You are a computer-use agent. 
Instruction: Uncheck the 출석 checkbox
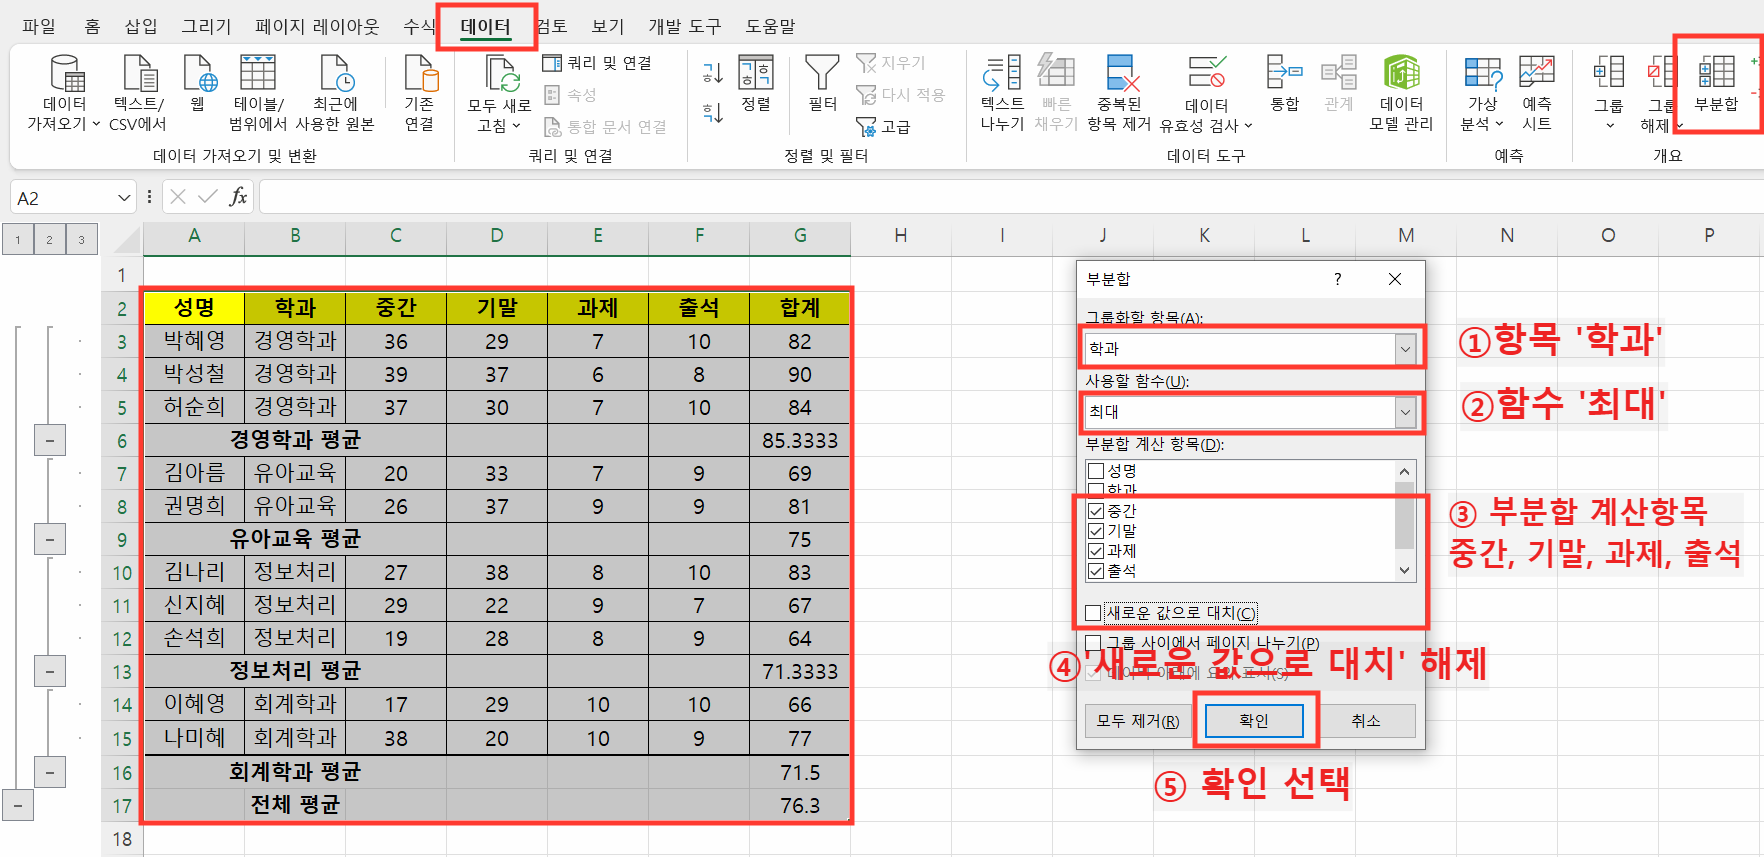[x=1096, y=571]
